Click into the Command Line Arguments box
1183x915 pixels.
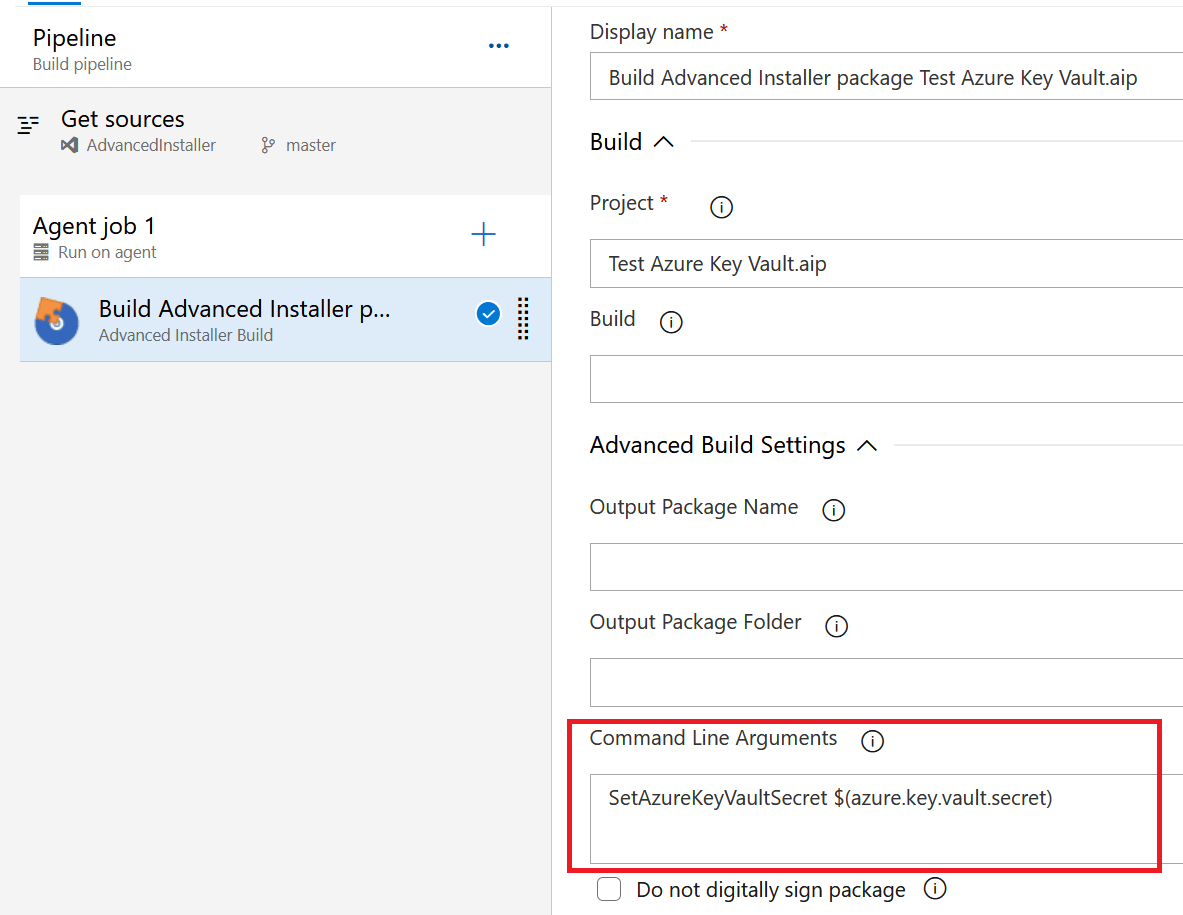point(886,818)
